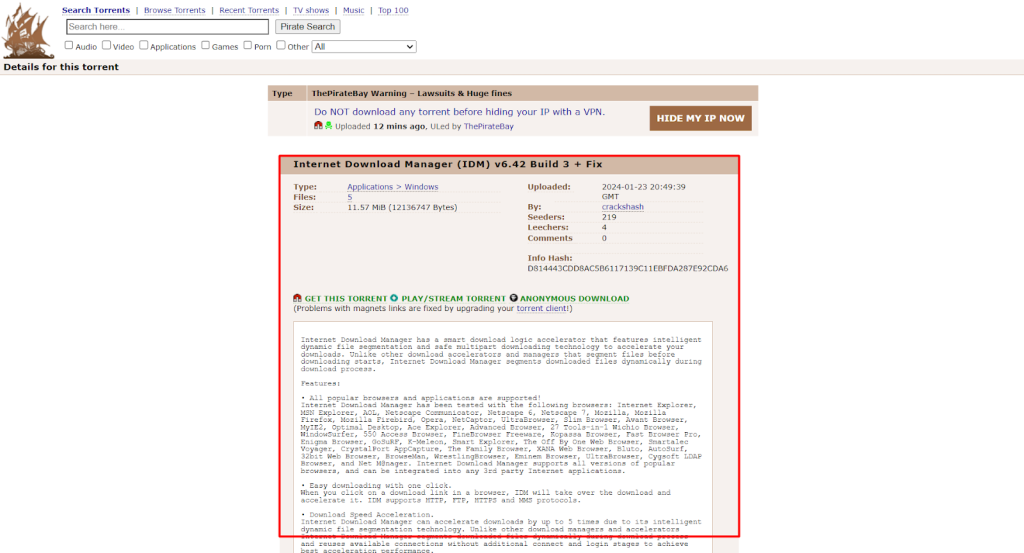
Task: Click the Details for this torrent heading
Action: [x=61, y=67]
